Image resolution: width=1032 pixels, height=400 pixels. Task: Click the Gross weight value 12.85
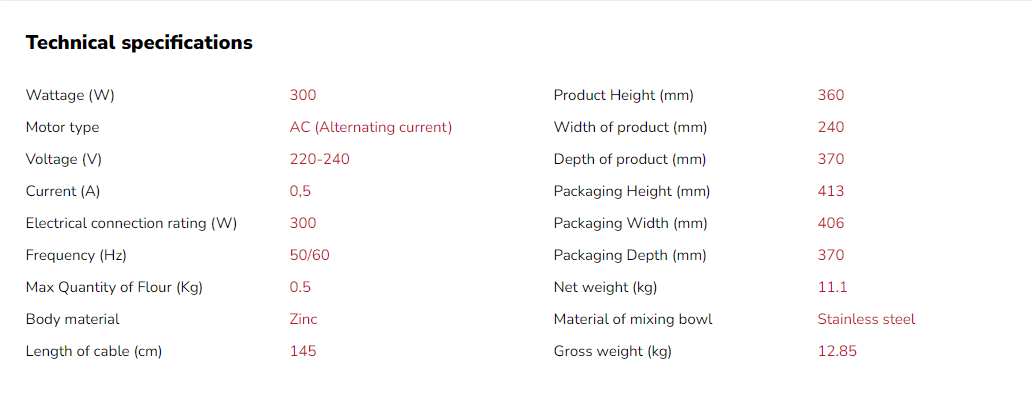pos(837,351)
